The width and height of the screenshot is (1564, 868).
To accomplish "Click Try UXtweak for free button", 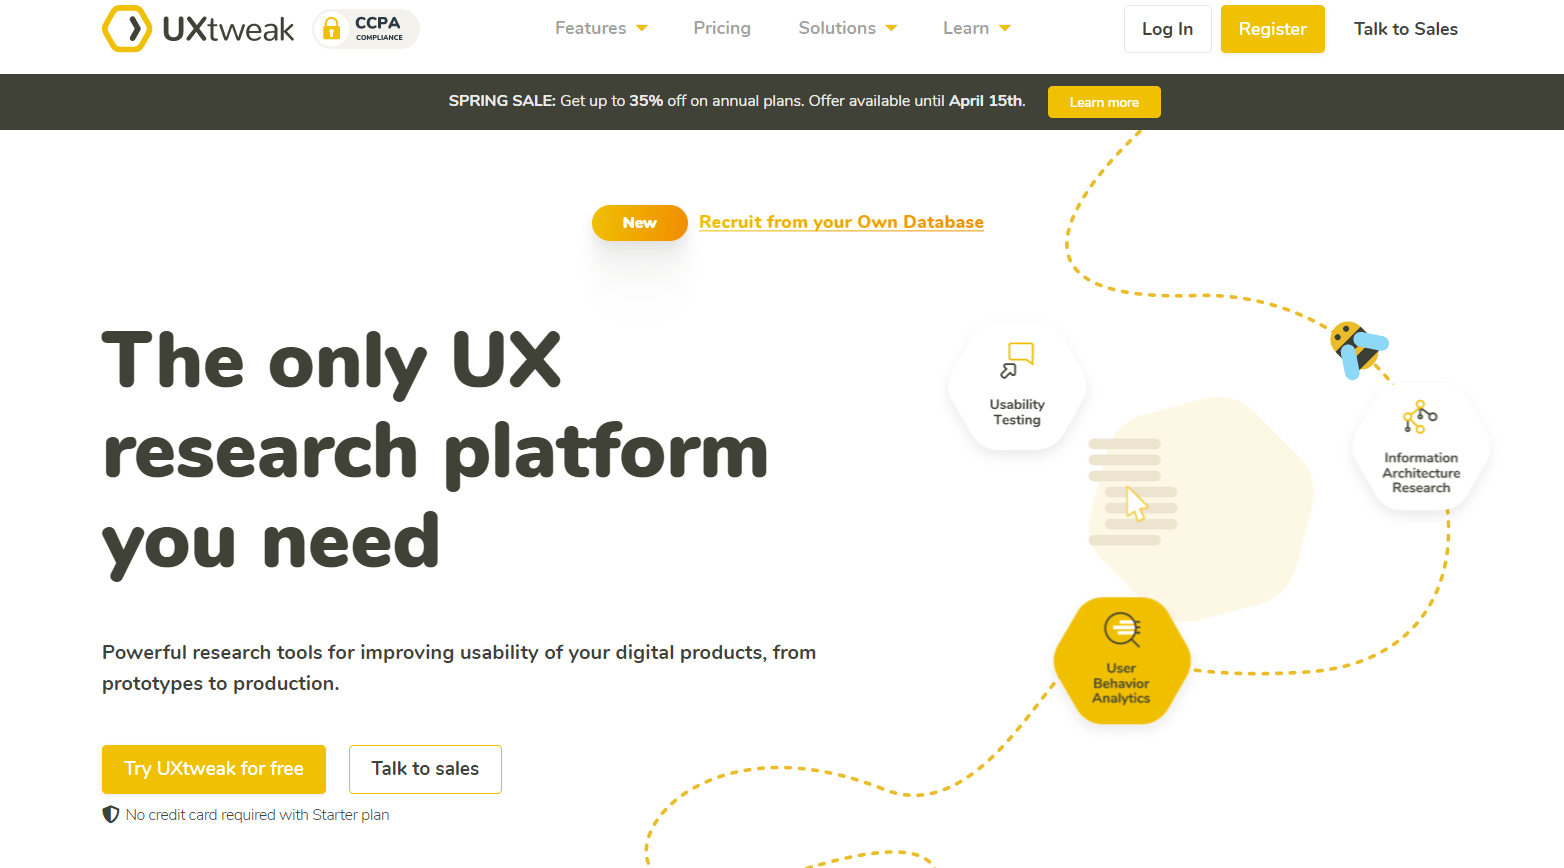I will click(214, 769).
